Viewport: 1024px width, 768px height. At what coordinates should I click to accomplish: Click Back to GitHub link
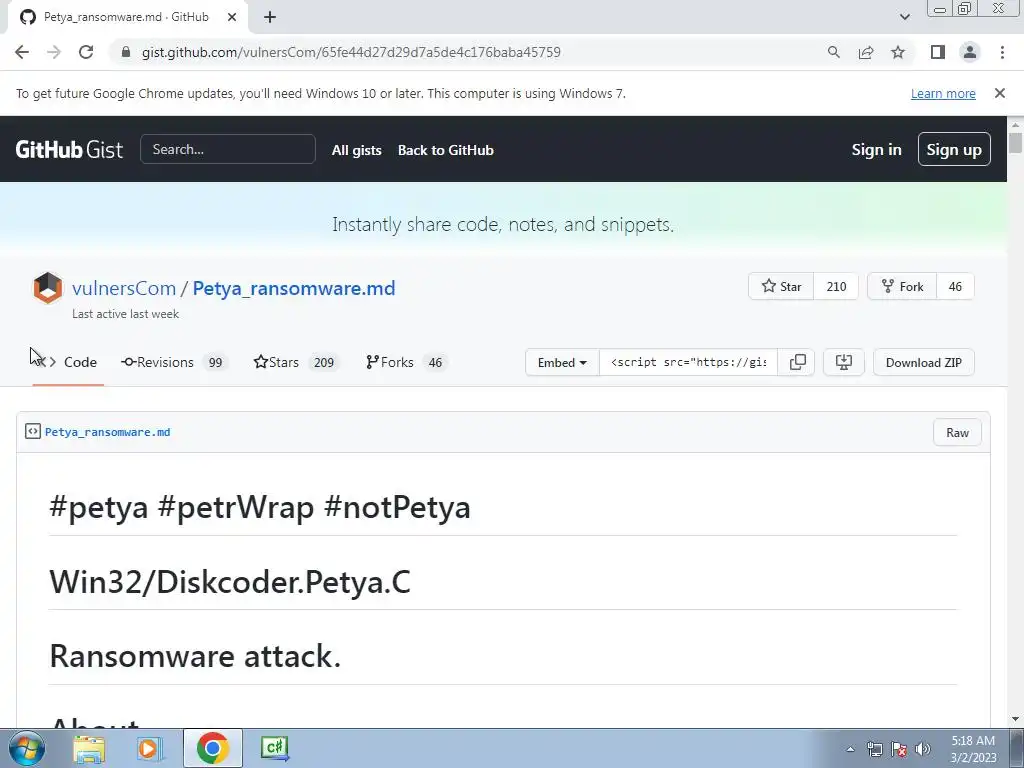[x=446, y=150]
